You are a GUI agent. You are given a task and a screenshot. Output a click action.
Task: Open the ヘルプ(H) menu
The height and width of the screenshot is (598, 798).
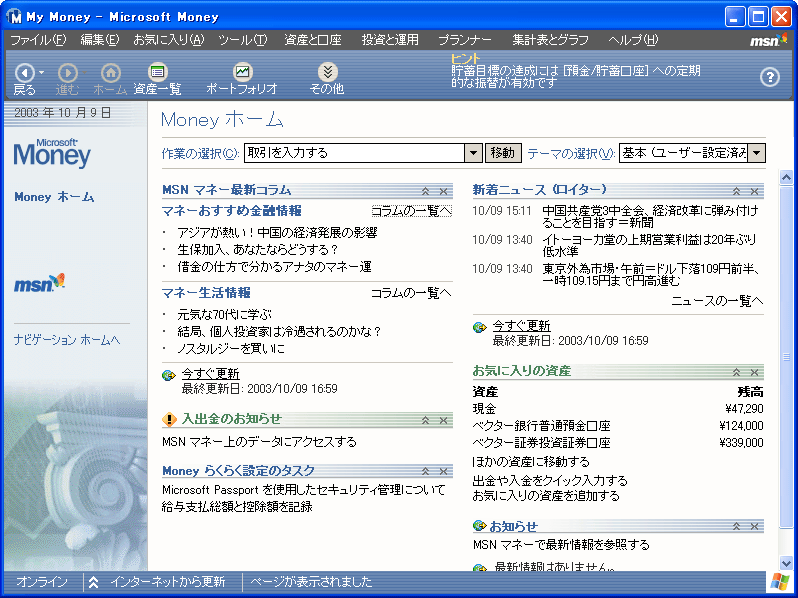633,40
